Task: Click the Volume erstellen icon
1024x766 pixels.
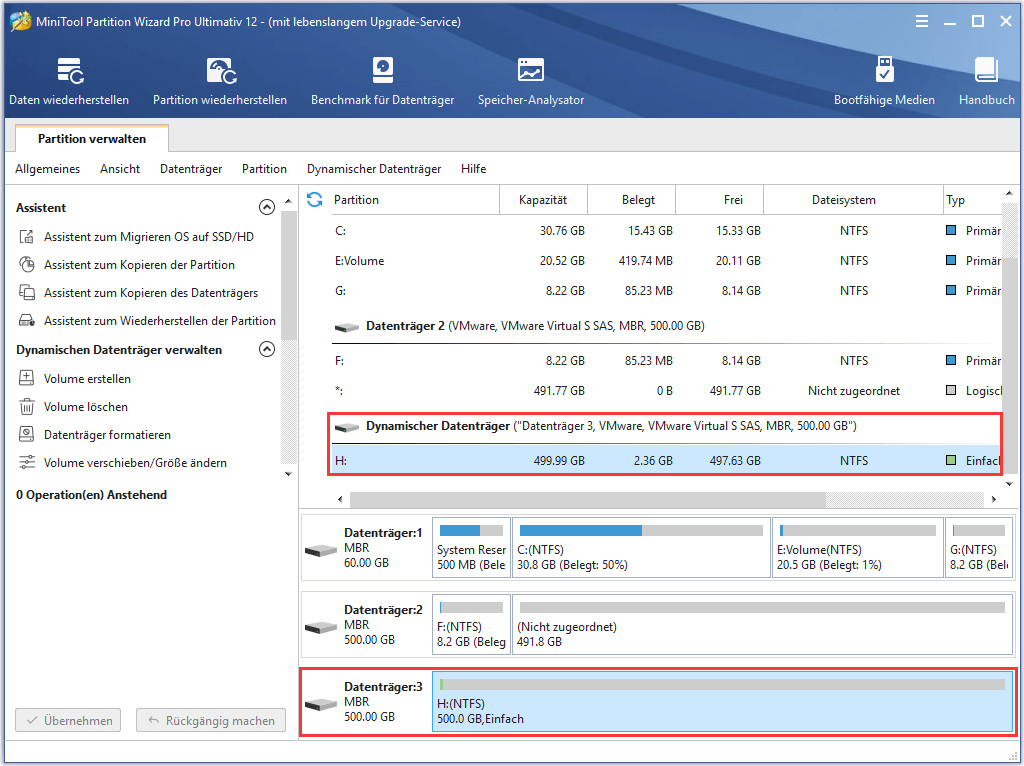Action: 27,378
